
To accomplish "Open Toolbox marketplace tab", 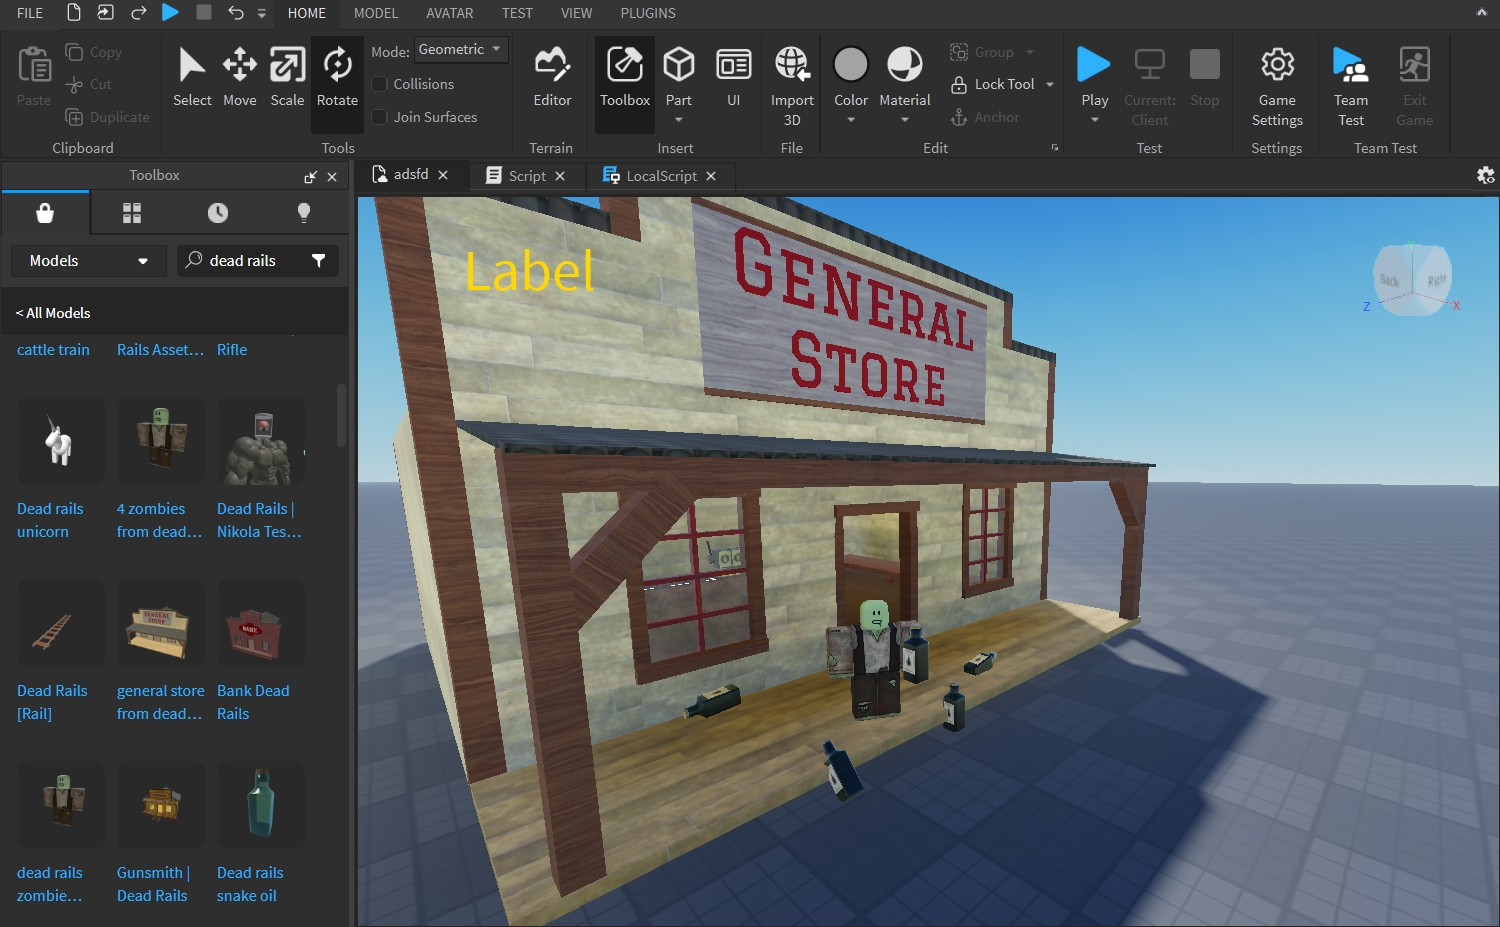I will (45, 213).
